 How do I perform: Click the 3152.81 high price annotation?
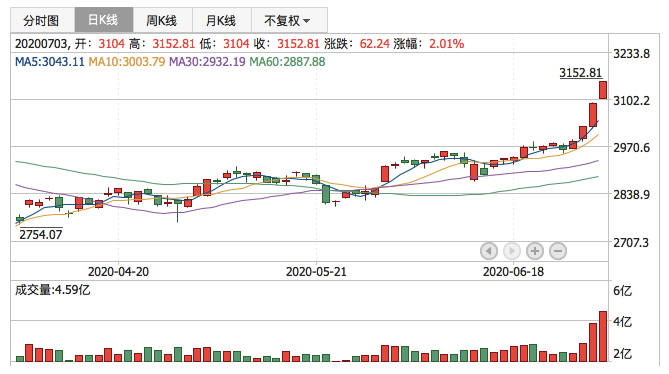581,73
